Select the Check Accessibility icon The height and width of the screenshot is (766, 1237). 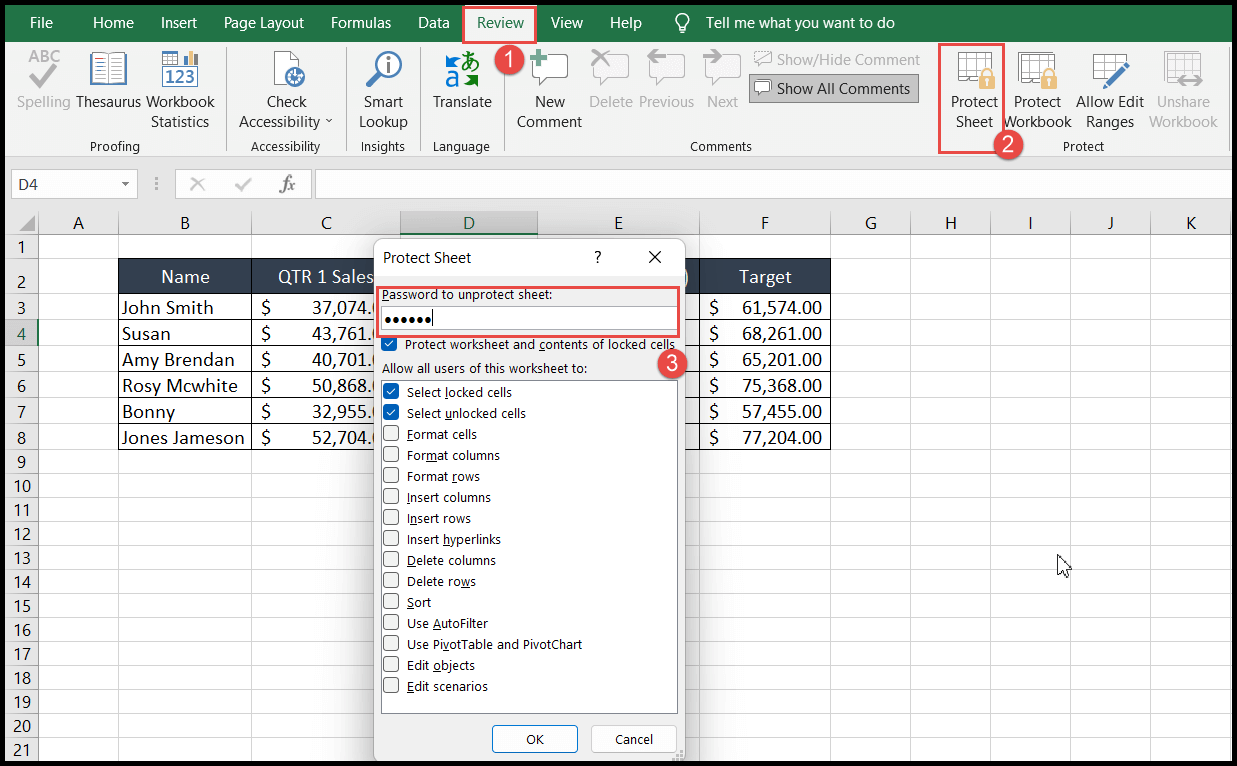[286, 70]
